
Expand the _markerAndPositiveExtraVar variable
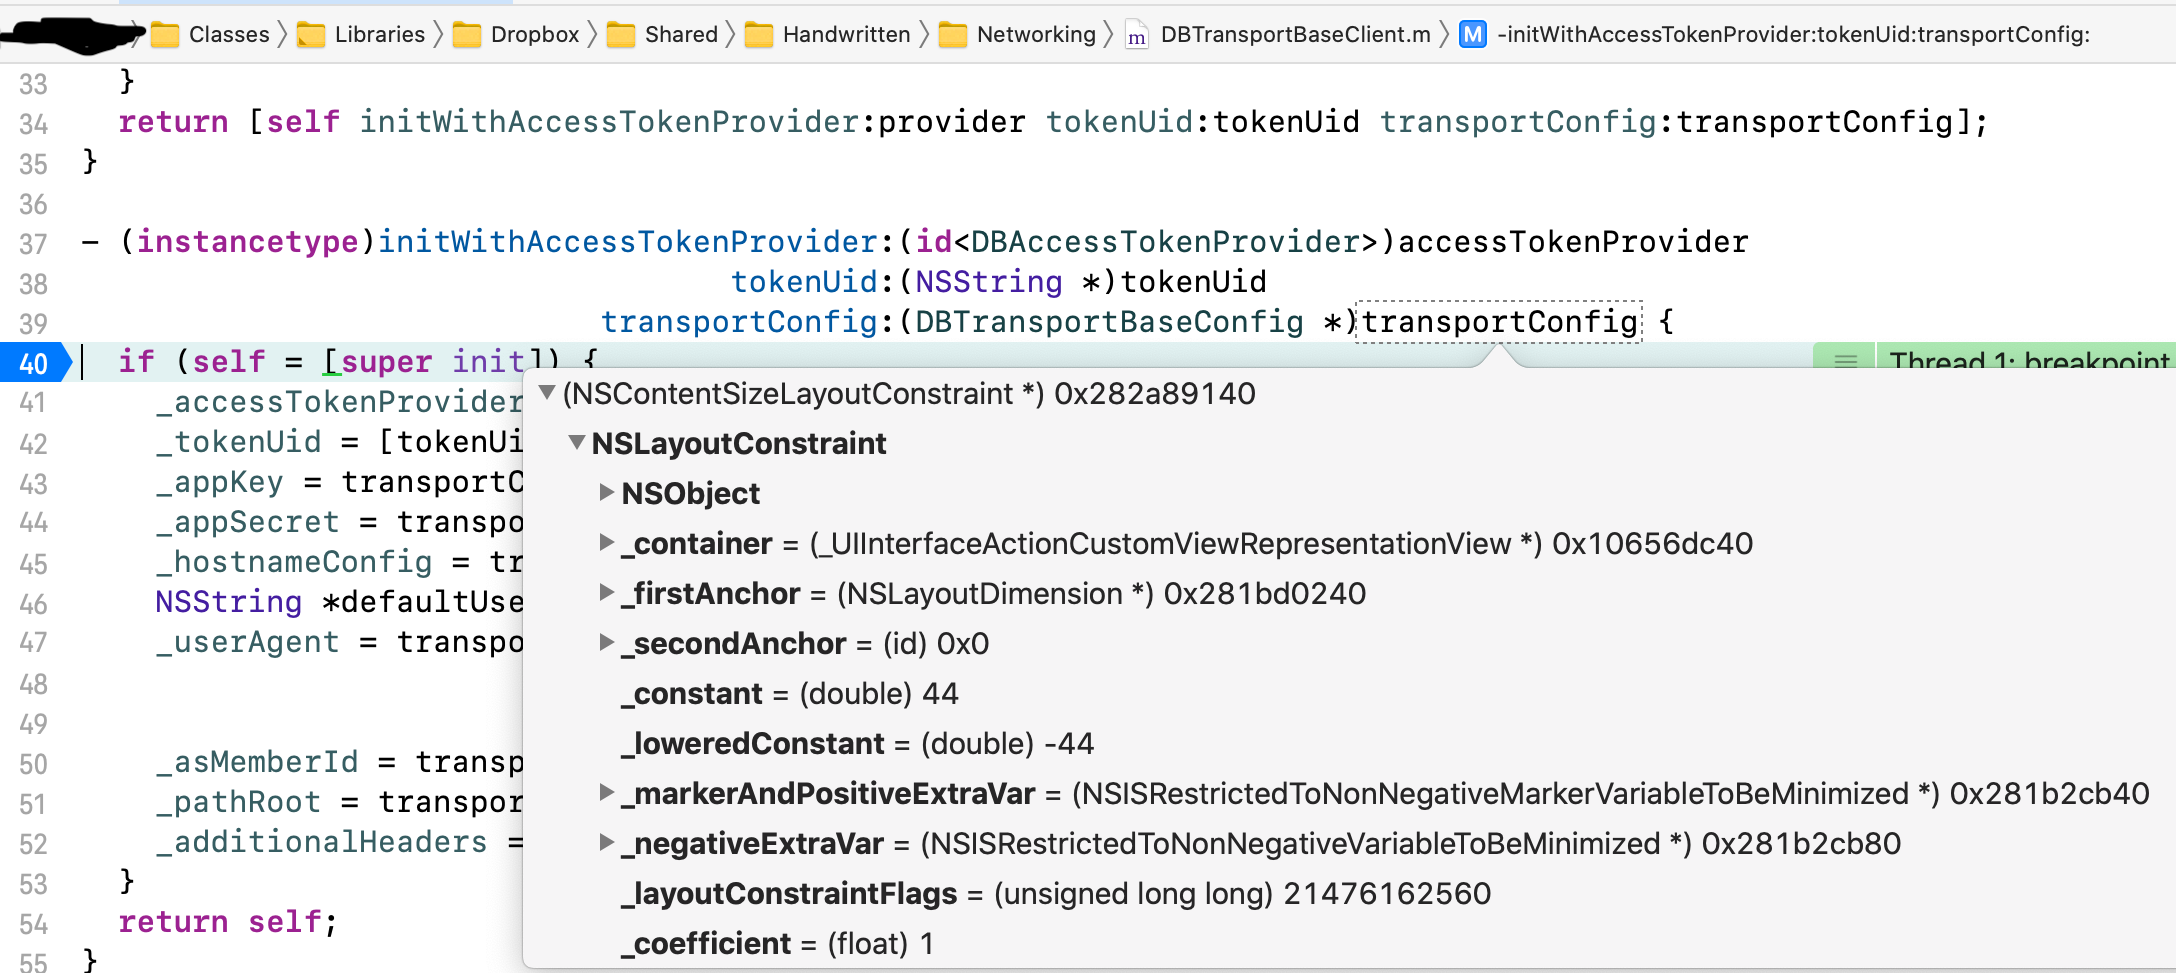[606, 792]
